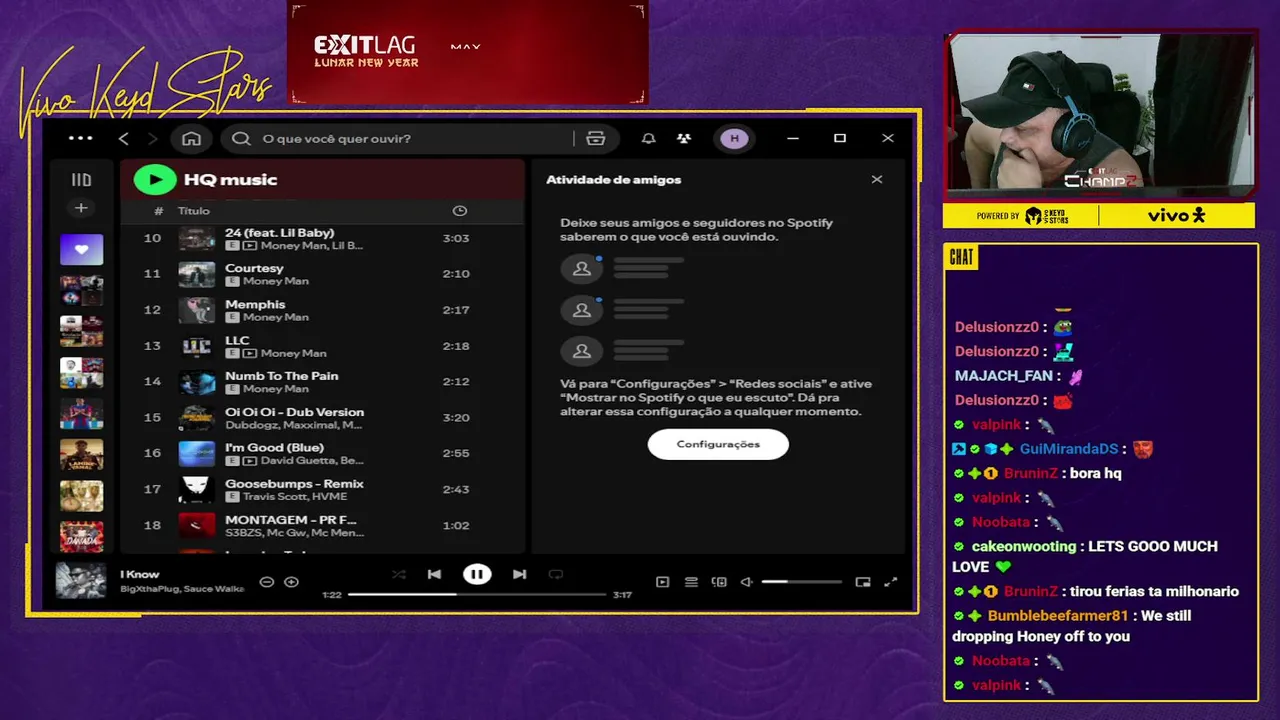Go forward with the right arrow

coord(152,138)
